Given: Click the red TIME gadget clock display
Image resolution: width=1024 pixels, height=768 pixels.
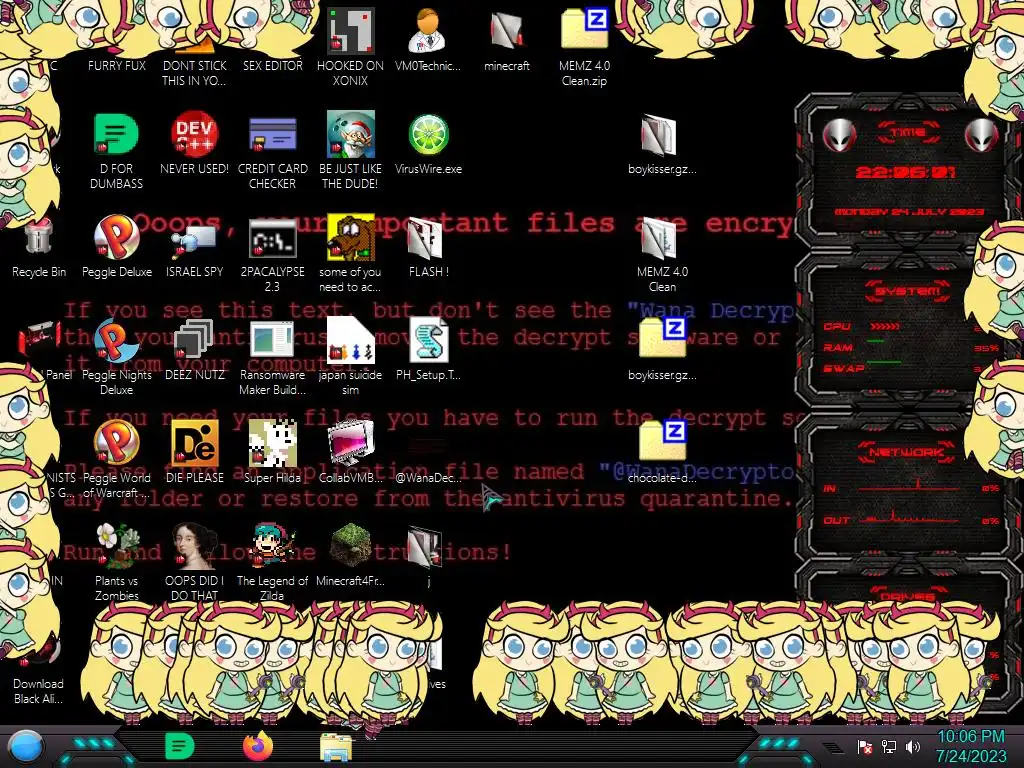Looking at the screenshot, I should coord(906,172).
